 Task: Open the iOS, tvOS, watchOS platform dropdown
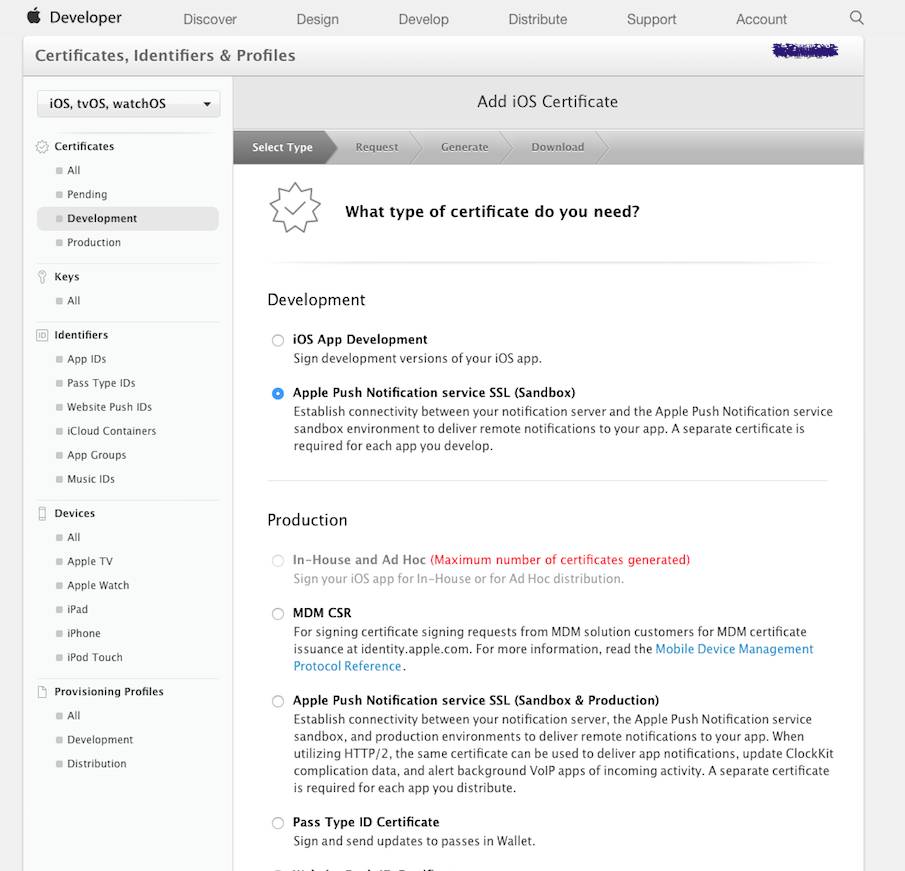coord(128,104)
